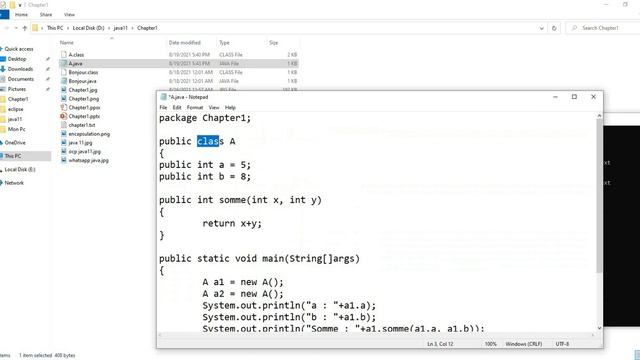Sort files by Date modified column
This screenshot has width=640, height=360.
pyautogui.click(x=184, y=42)
